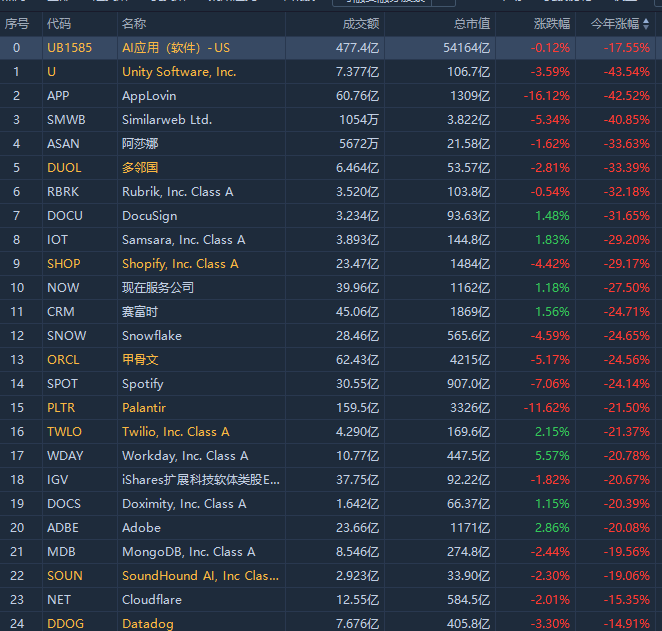Open Doximity, Inc. Class A name
Screen dimensions: 662x631
(184, 504)
